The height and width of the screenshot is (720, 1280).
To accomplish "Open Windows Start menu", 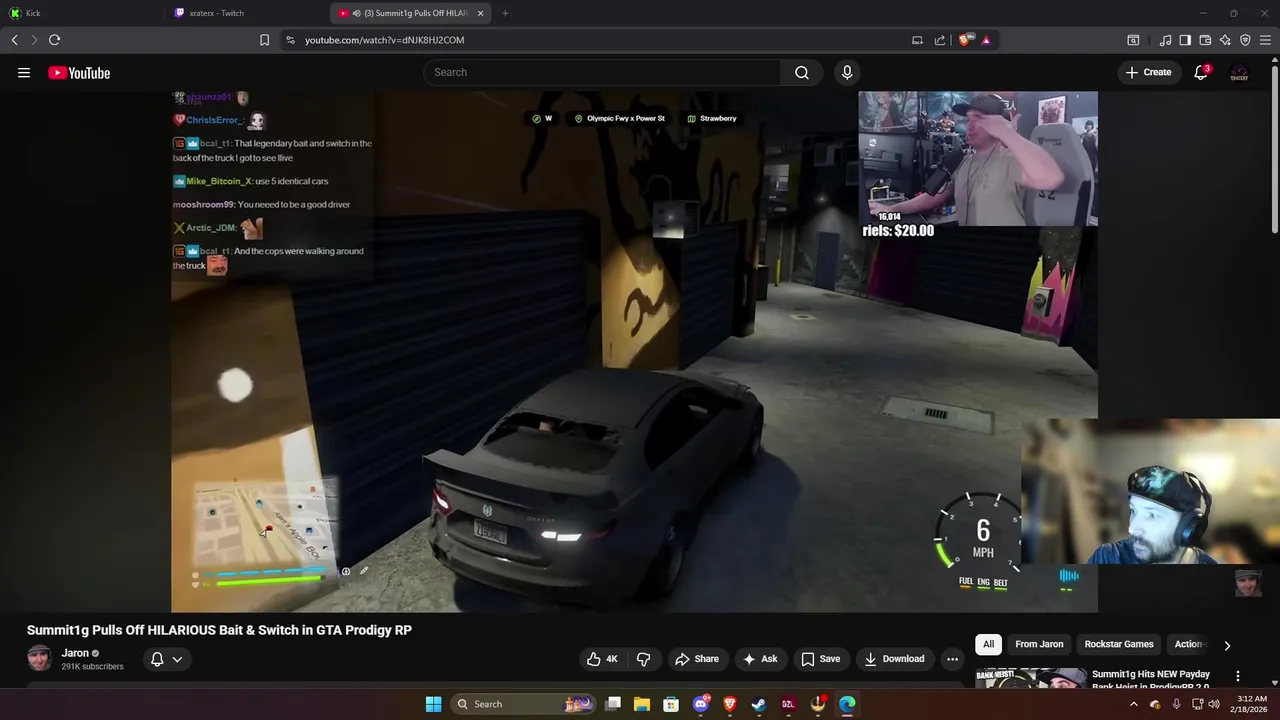I will tap(433, 704).
